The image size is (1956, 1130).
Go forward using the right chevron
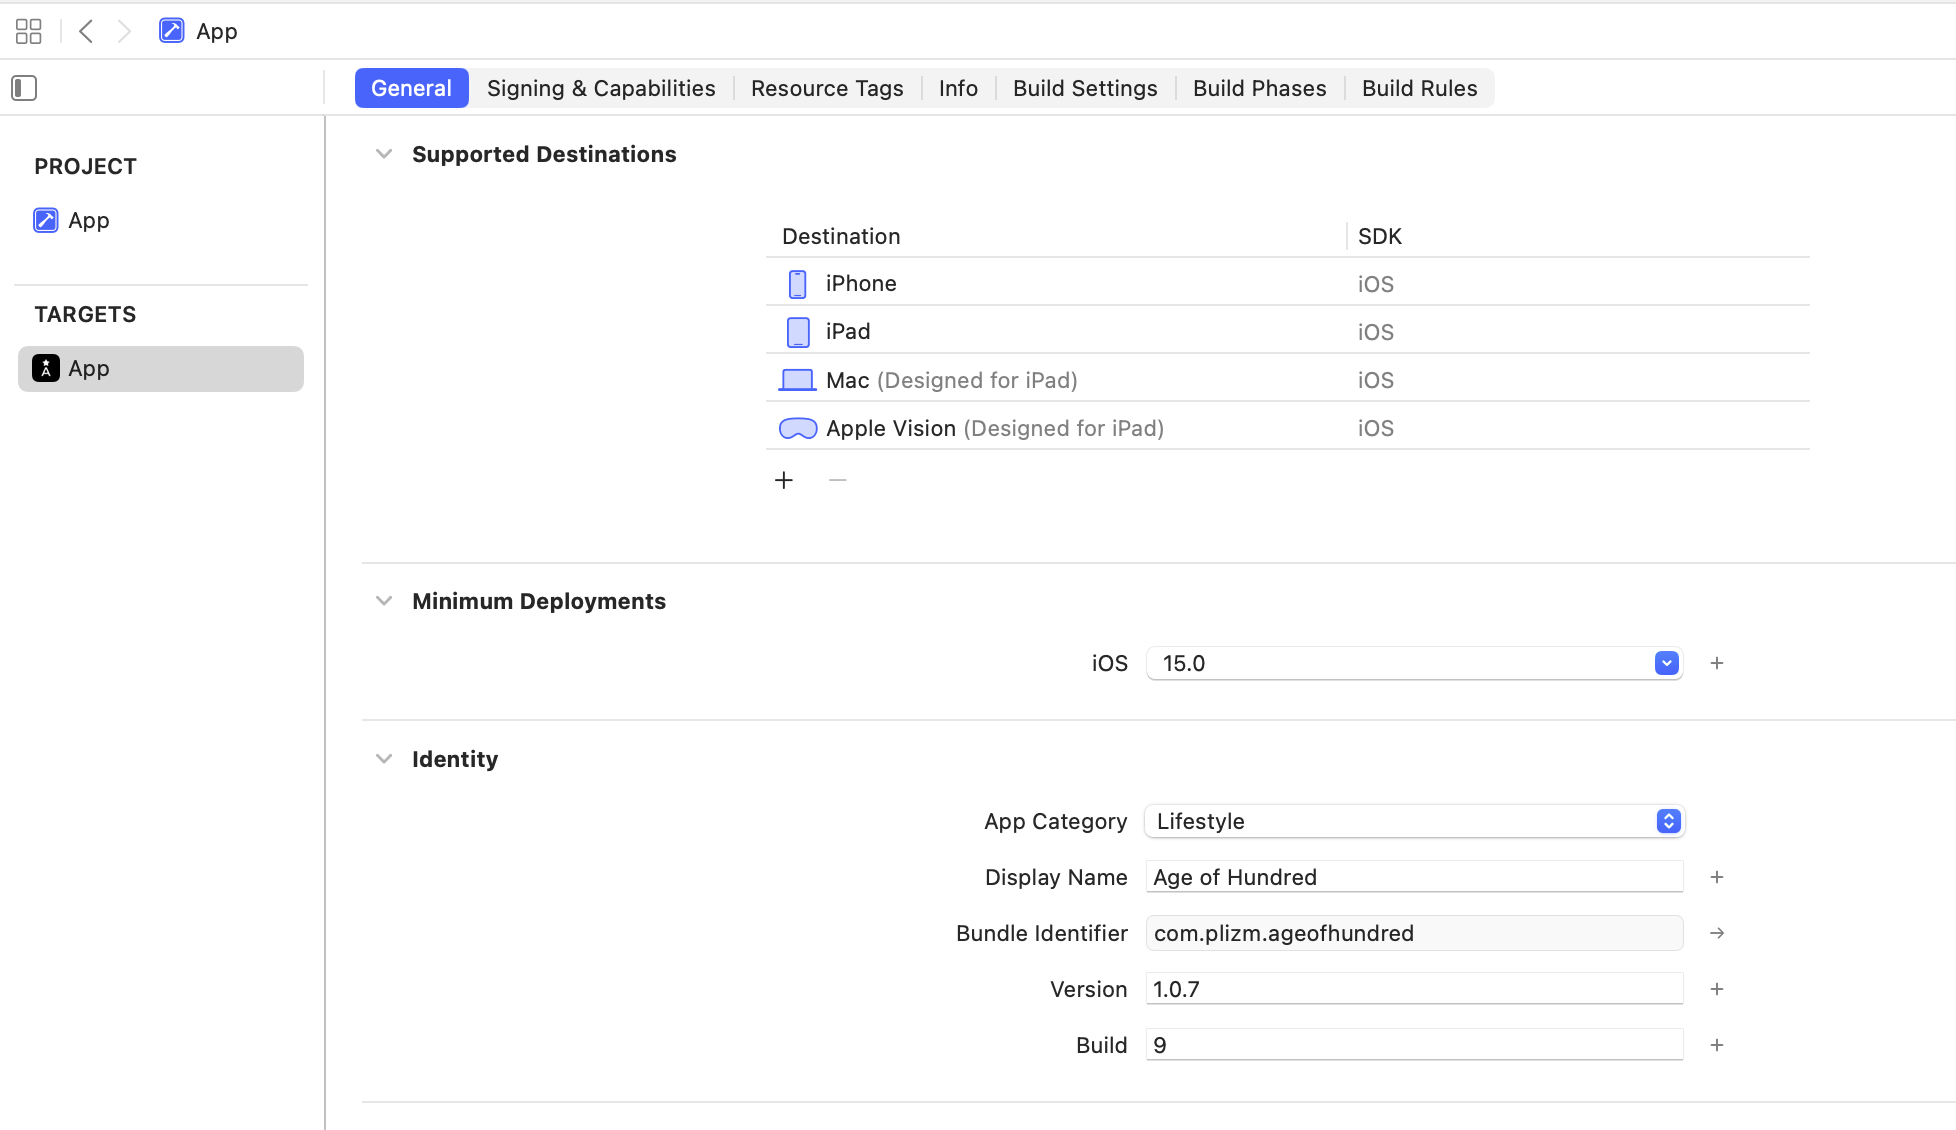coord(124,31)
